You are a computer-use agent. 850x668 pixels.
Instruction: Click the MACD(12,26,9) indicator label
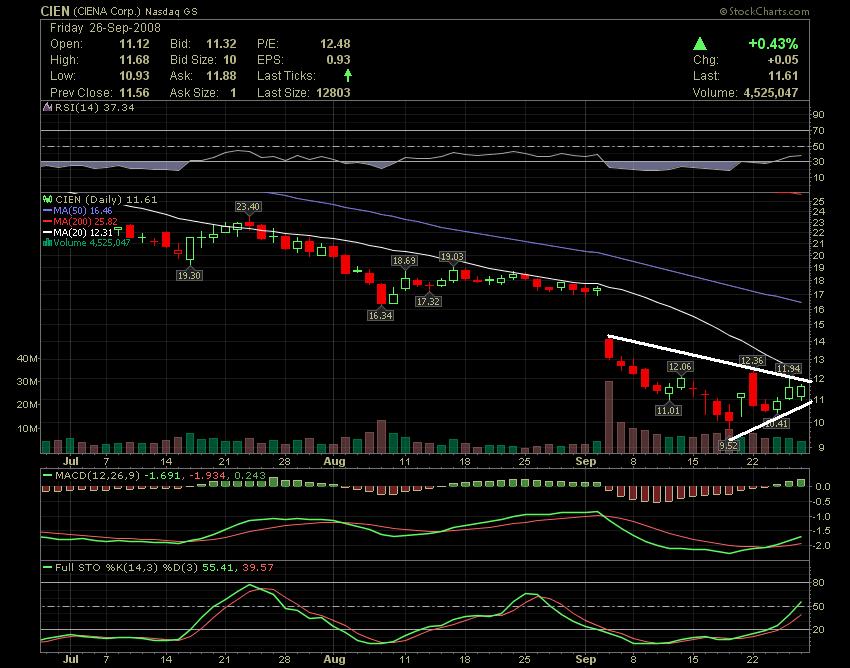97,476
